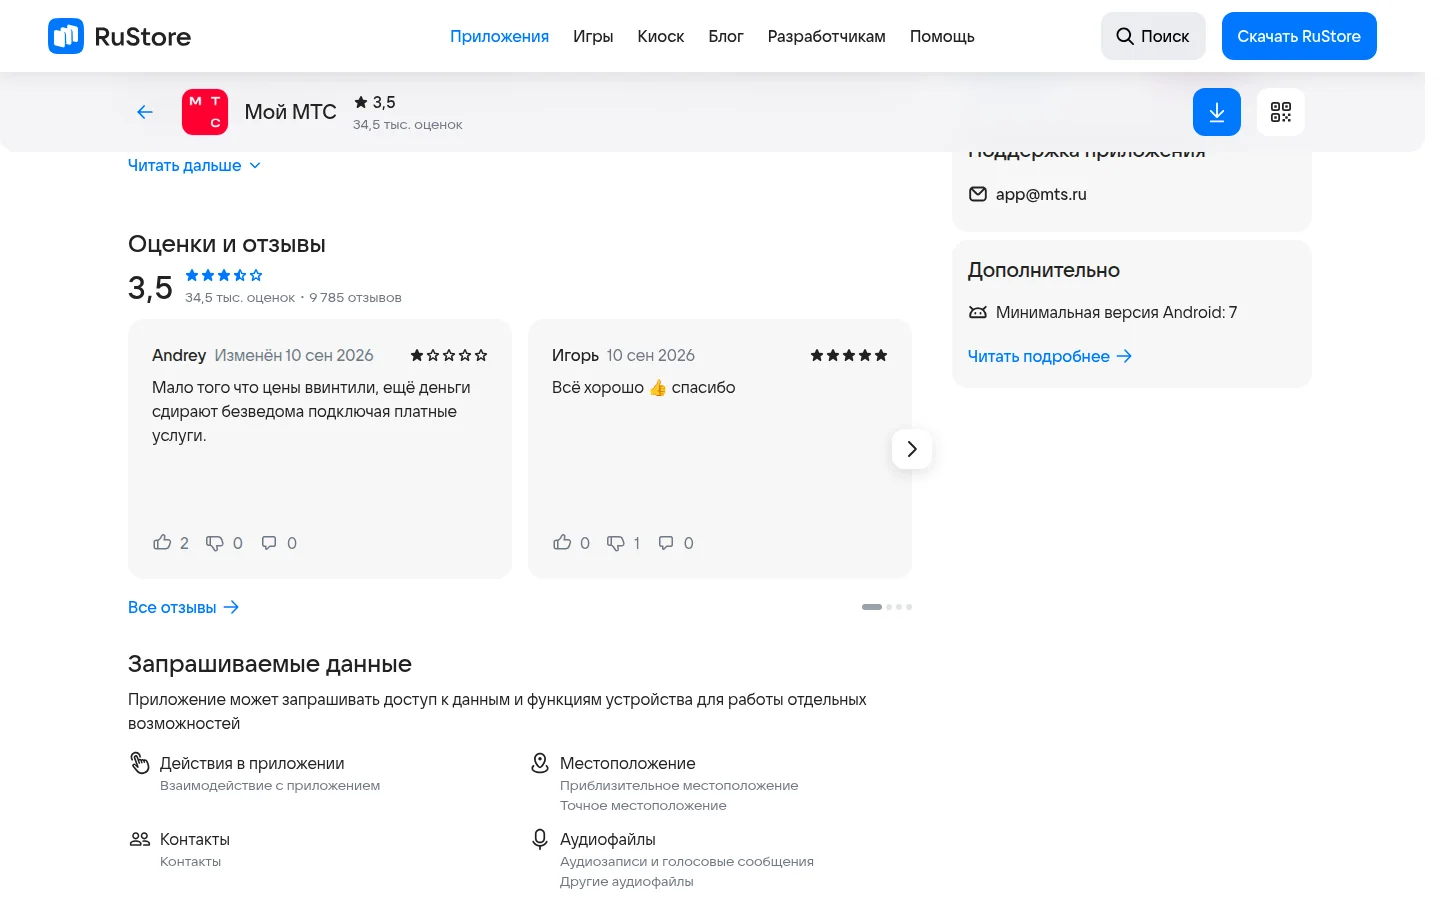Screen dimensions: 1440x900
Task: Open the Игры section
Action: coord(593,36)
